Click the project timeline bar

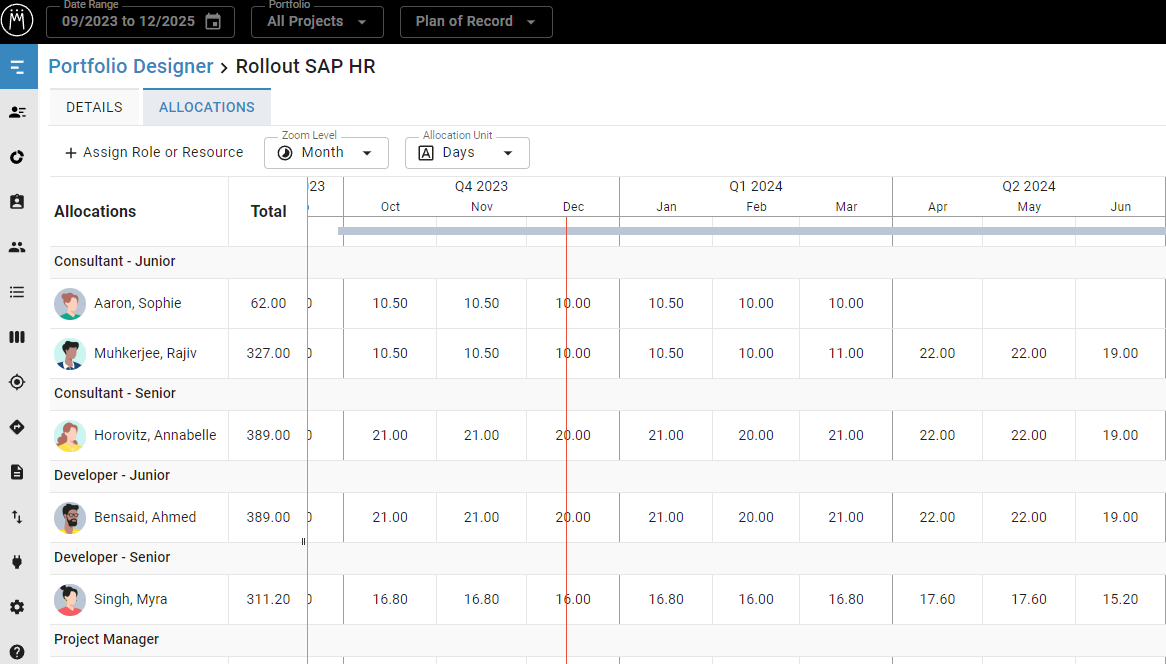751,231
